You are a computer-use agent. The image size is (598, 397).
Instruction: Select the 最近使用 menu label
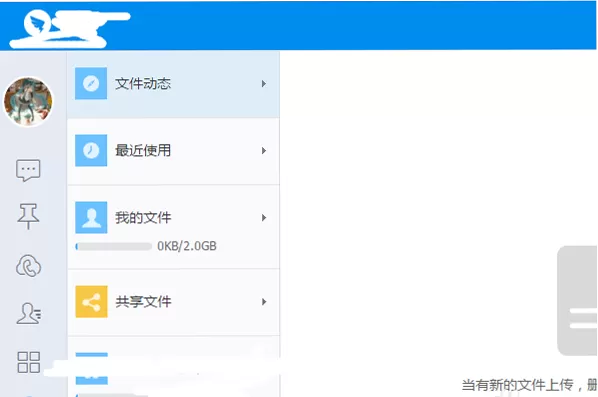click(x=143, y=150)
